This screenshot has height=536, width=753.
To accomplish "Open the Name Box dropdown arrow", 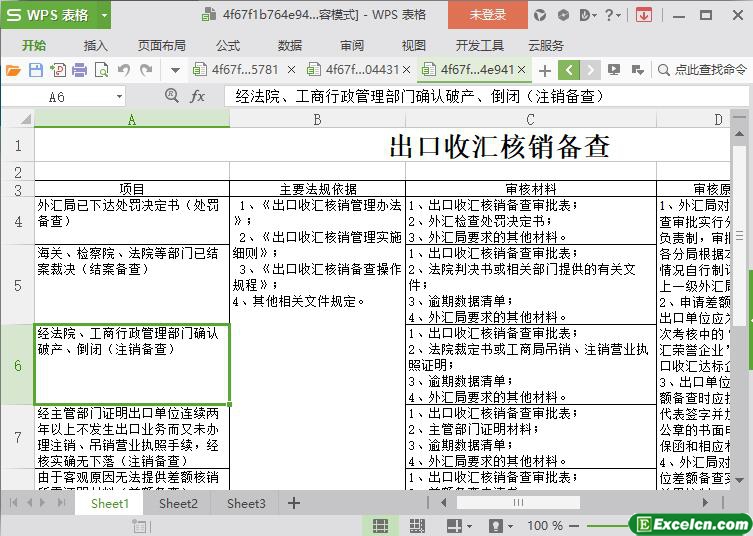I will click(119, 96).
